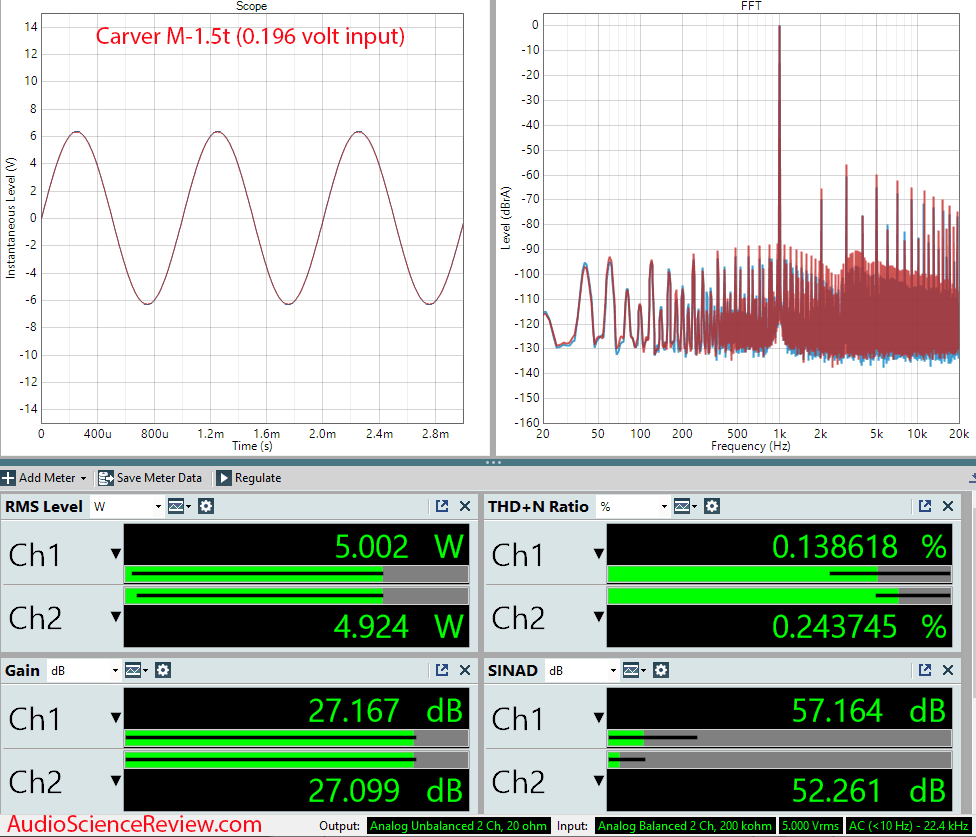This screenshot has width=976, height=837.
Task: Click SINAD Ch2 reading 52.261 dB
Action: coord(869,790)
